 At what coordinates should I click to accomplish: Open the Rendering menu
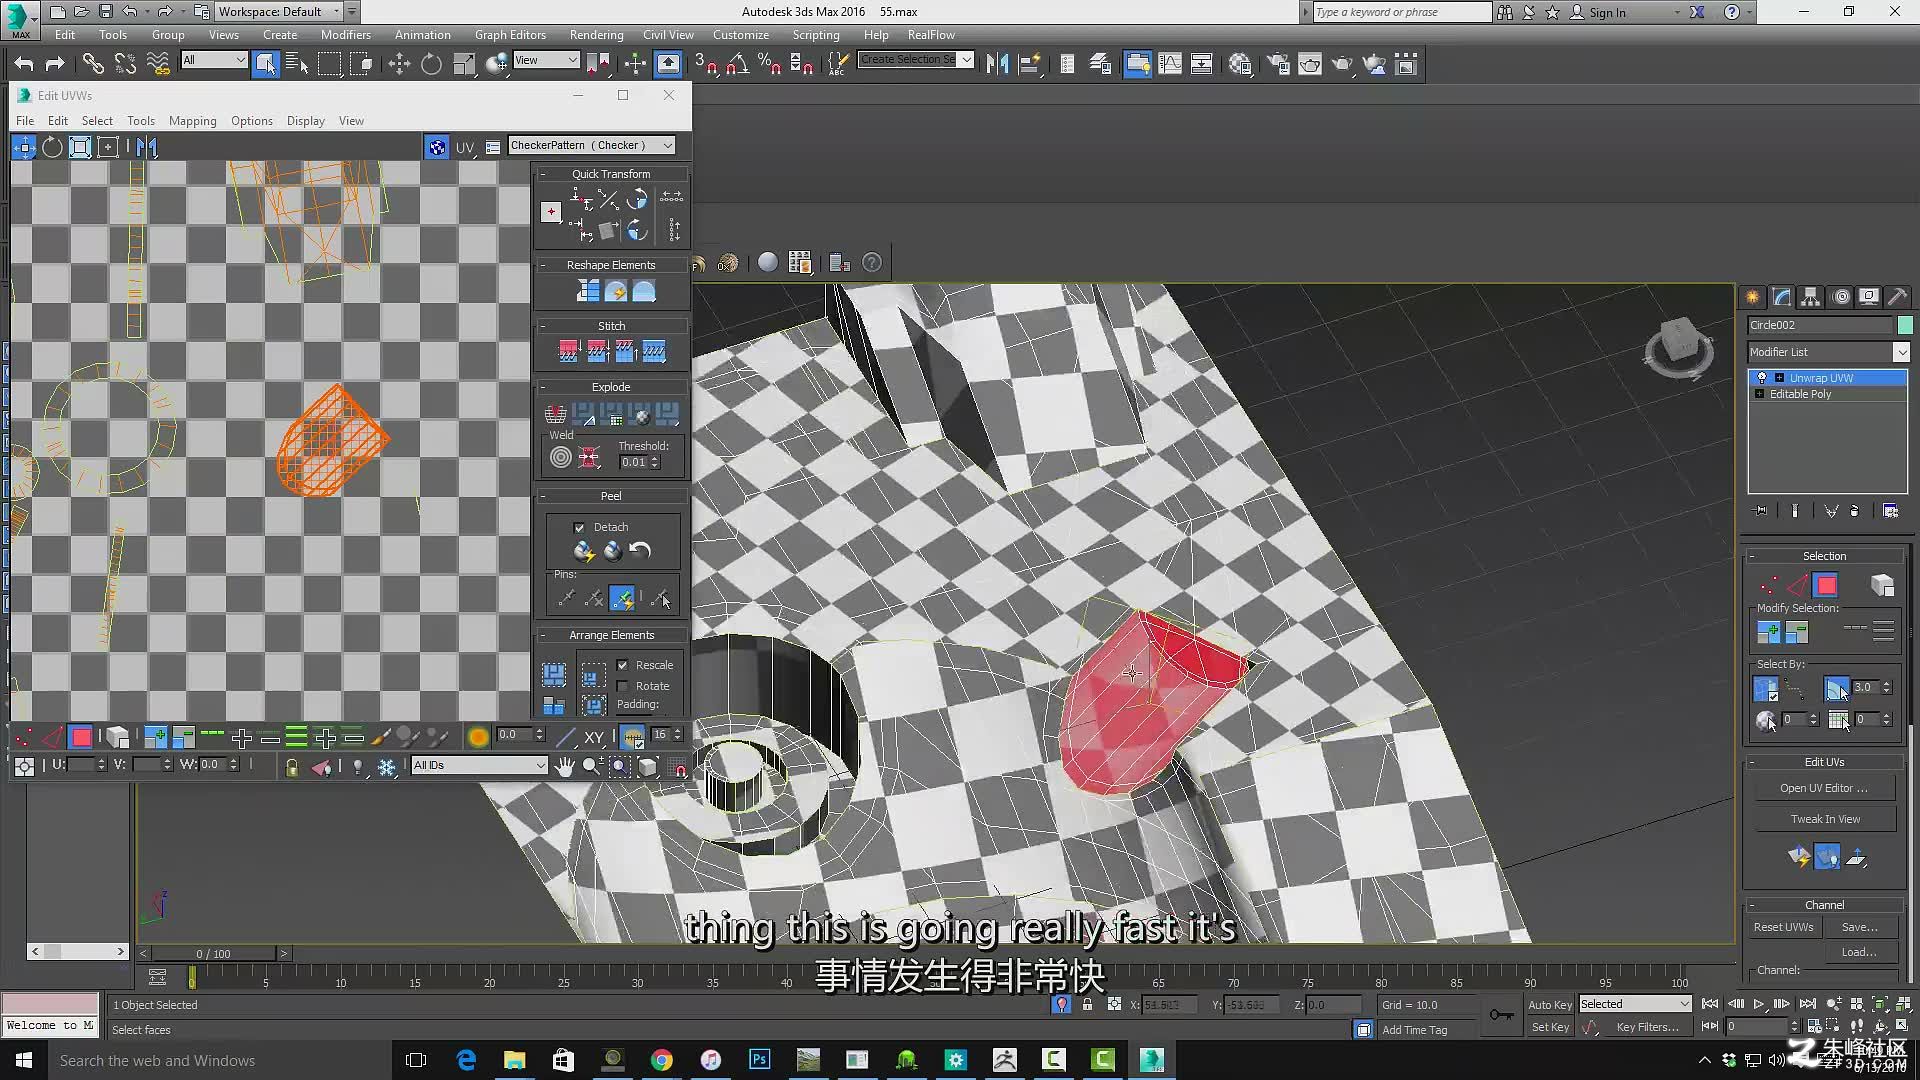click(x=596, y=34)
